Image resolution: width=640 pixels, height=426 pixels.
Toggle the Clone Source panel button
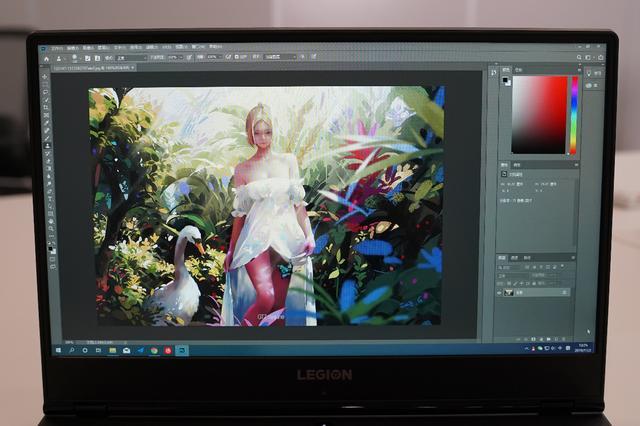point(97,58)
